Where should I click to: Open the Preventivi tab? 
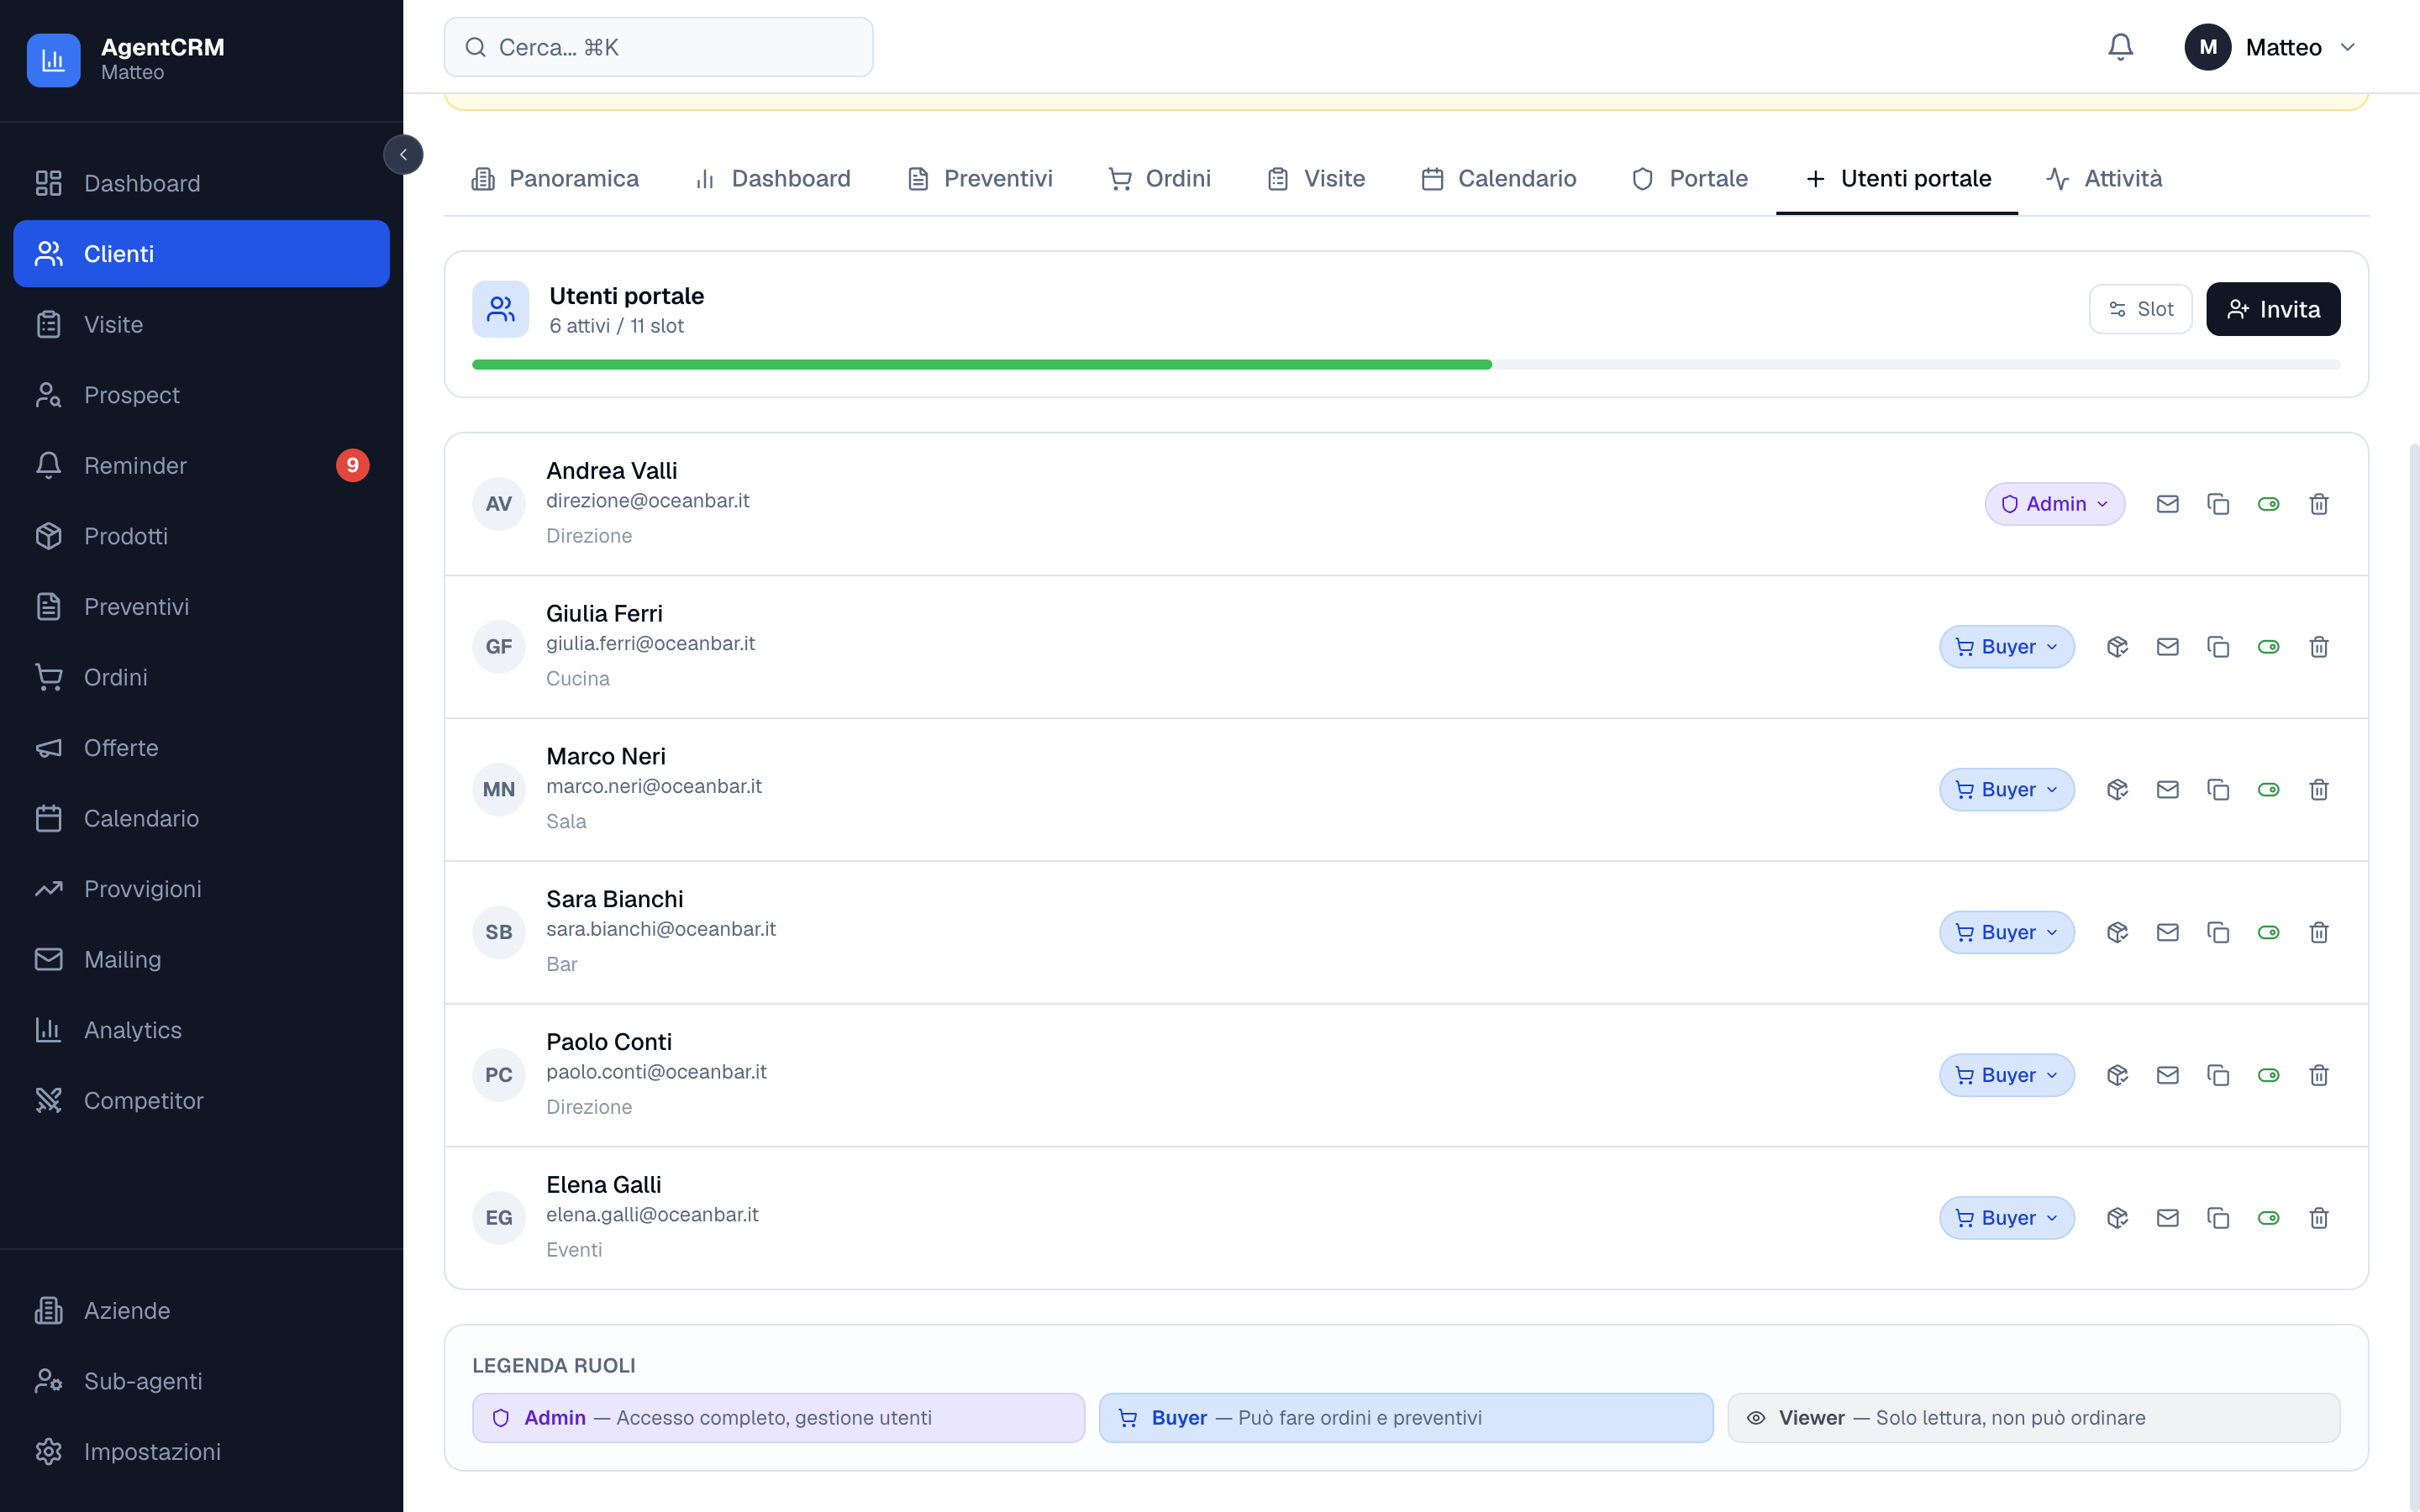[x=980, y=179]
